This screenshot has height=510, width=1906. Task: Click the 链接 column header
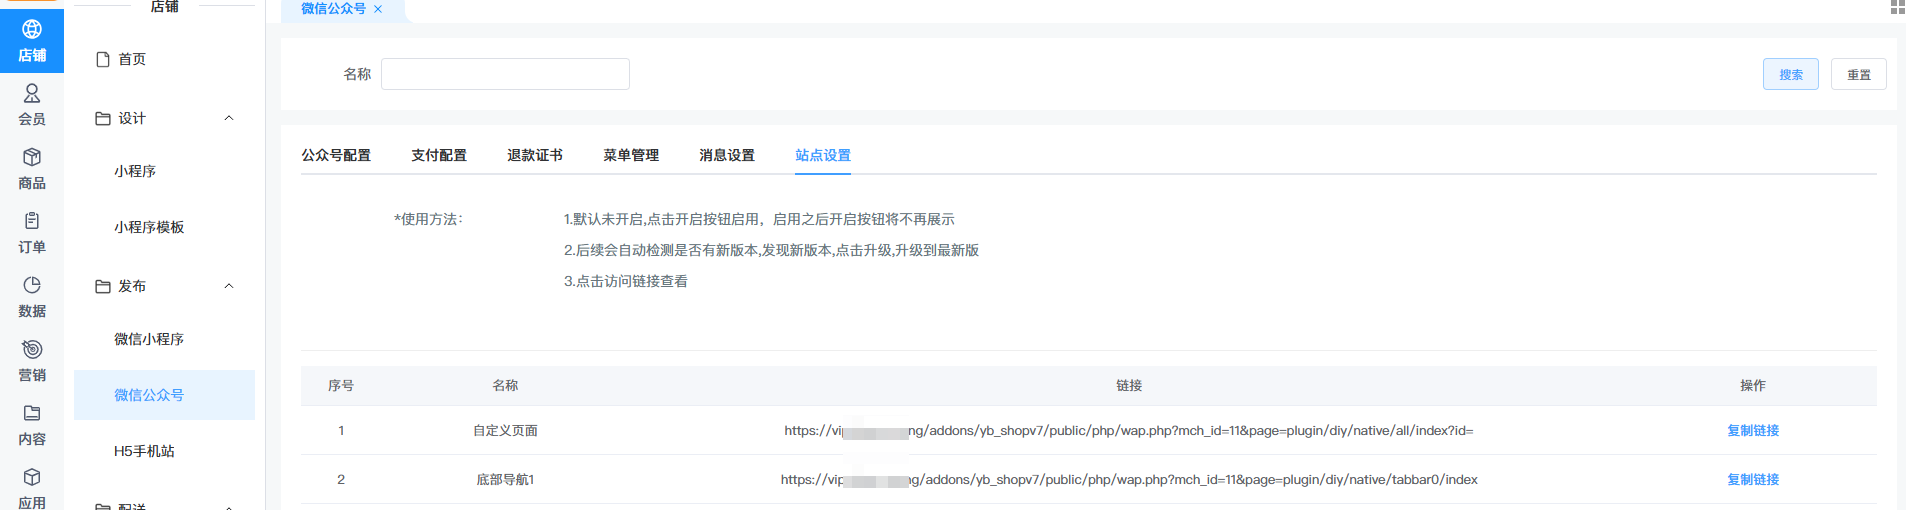(x=1129, y=385)
